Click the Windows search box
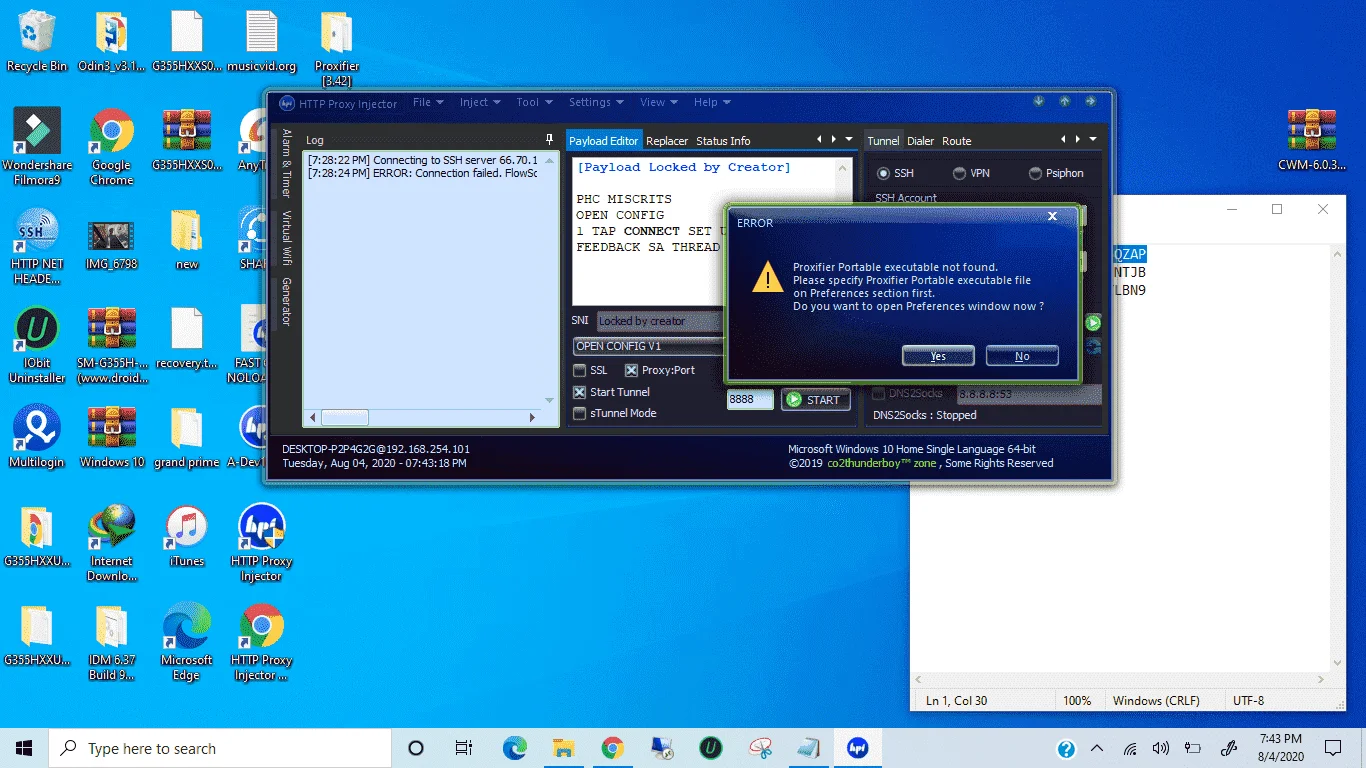 pyautogui.click(x=220, y=748)
